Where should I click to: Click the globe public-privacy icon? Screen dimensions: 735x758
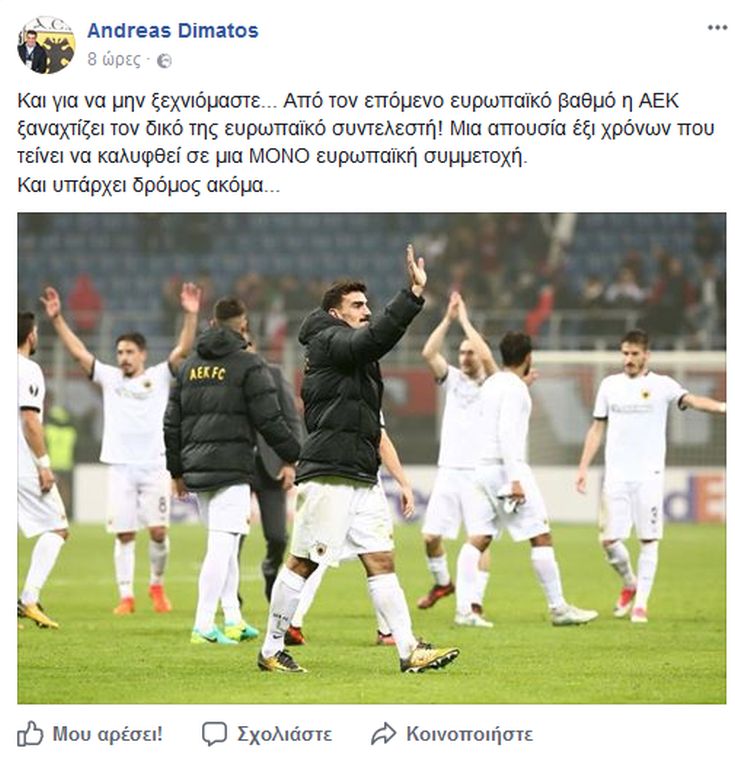tap(164, 60)
